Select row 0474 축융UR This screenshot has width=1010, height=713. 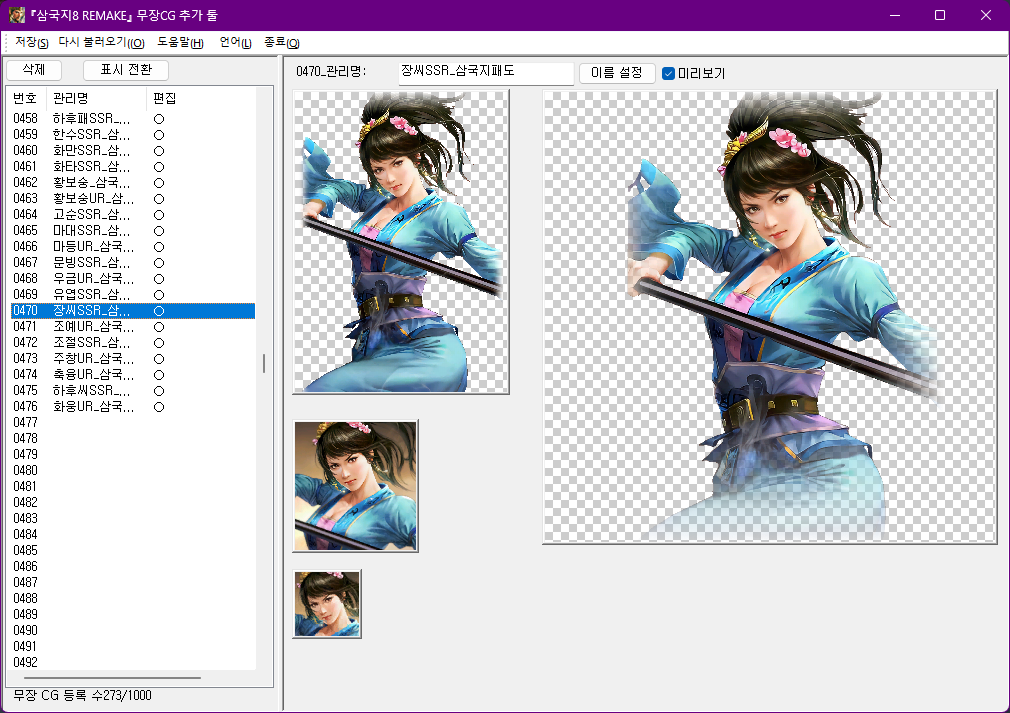coord(133,375)
